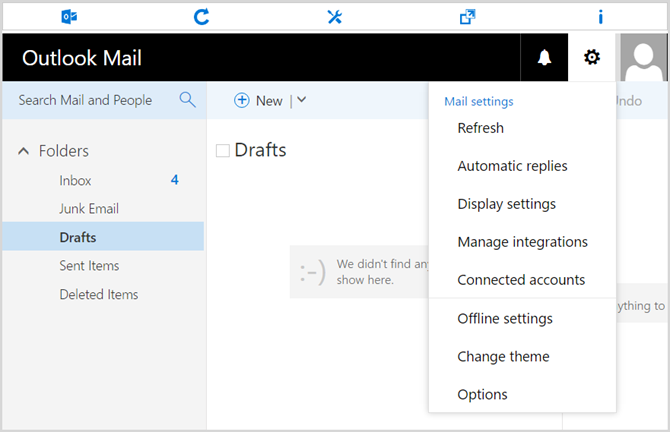Select Manage integrations option
The image size is (670, 432).
pyautogui.click(x=522, y=242)
